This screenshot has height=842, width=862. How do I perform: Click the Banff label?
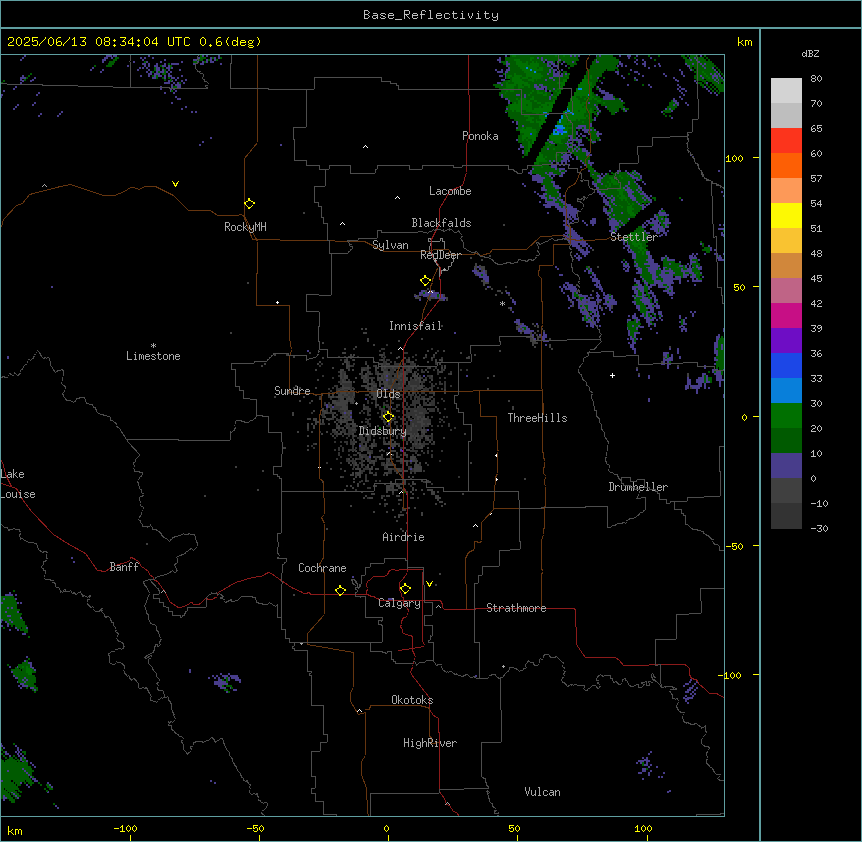tap(124, 567)
